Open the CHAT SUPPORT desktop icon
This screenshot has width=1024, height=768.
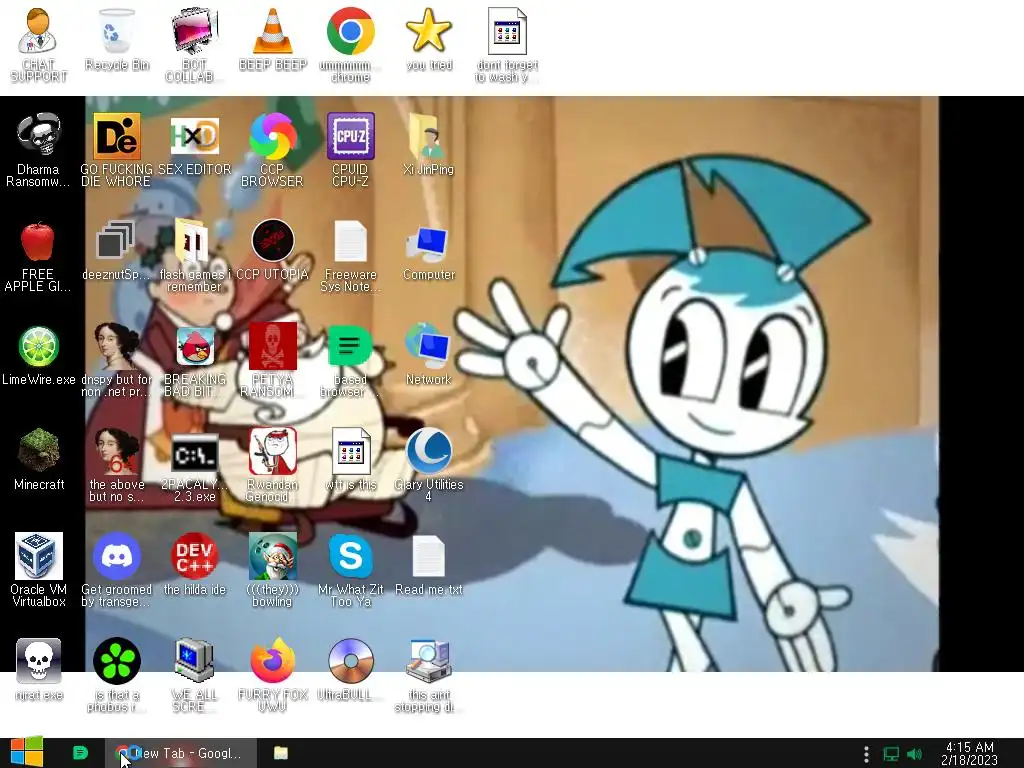click(38, 44)
